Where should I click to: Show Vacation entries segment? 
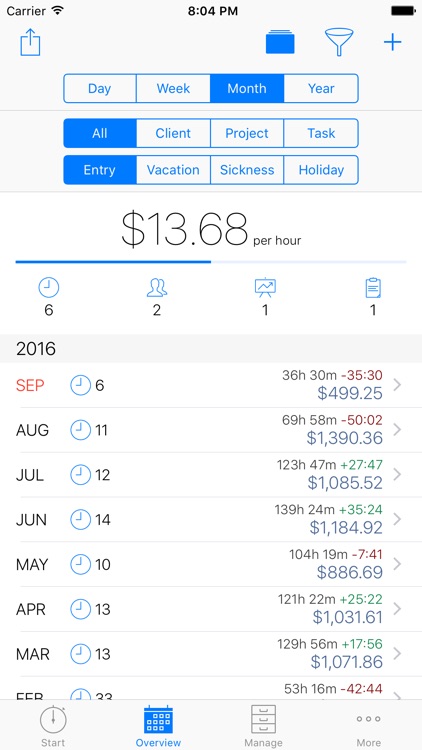[x=173, y=170]
